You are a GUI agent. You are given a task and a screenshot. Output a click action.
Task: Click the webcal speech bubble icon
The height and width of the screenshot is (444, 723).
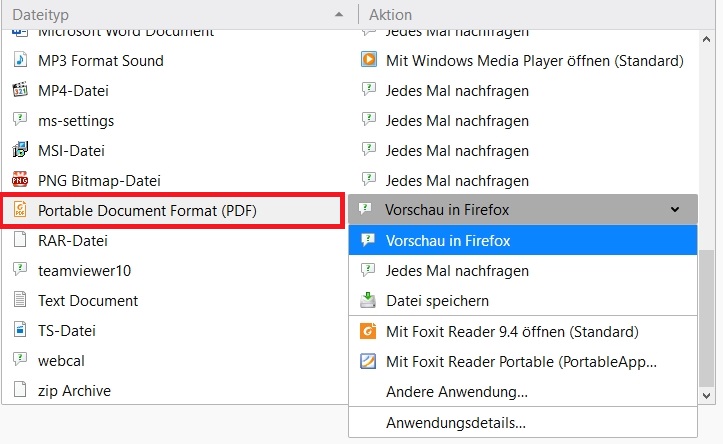click(x=20, y=359)
